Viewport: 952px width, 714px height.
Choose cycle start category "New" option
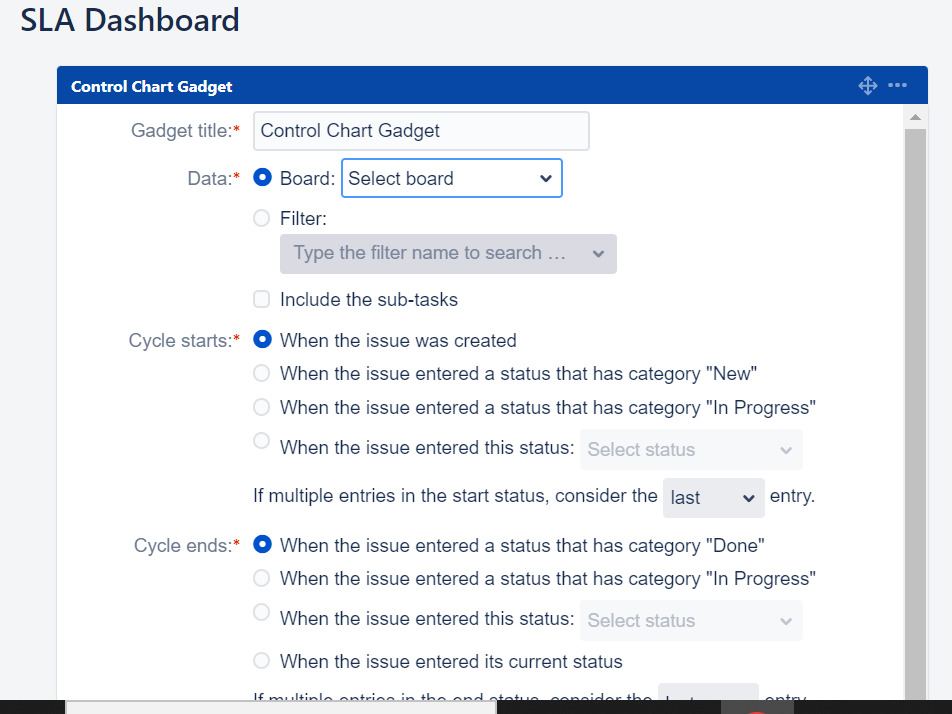coord(262,373)
